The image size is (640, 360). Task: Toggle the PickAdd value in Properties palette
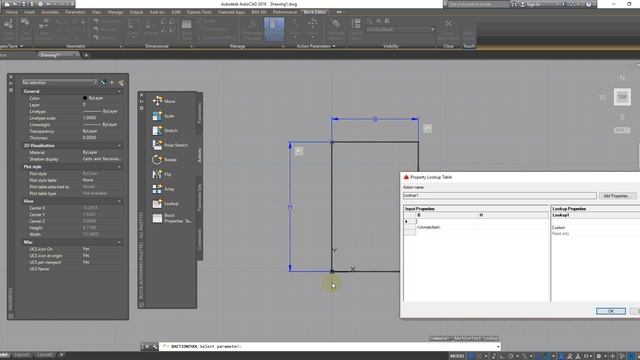(x=103, y=82)
